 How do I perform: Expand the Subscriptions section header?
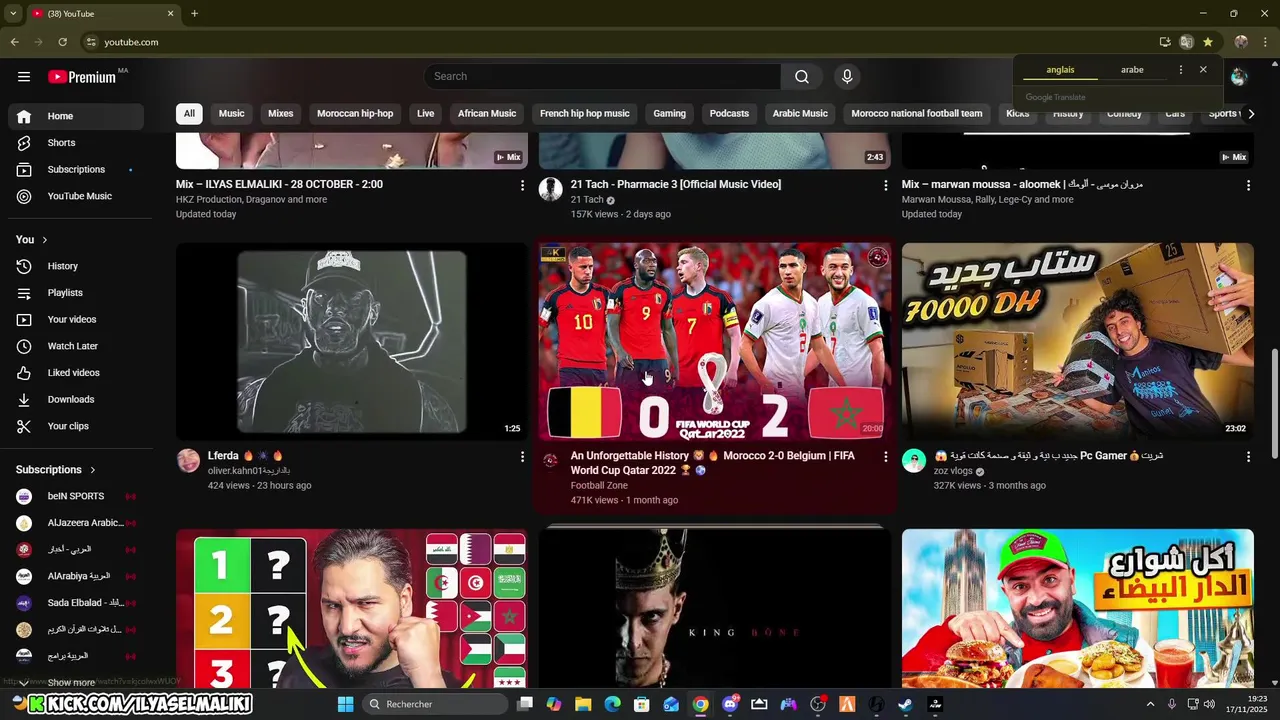click(x=56, y=470)
